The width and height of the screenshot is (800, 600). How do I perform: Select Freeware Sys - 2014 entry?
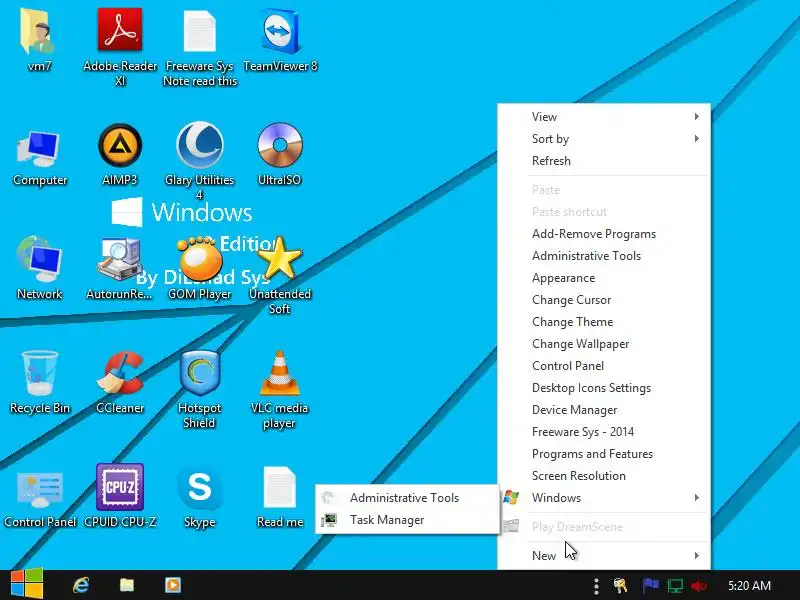coord(604,431)
